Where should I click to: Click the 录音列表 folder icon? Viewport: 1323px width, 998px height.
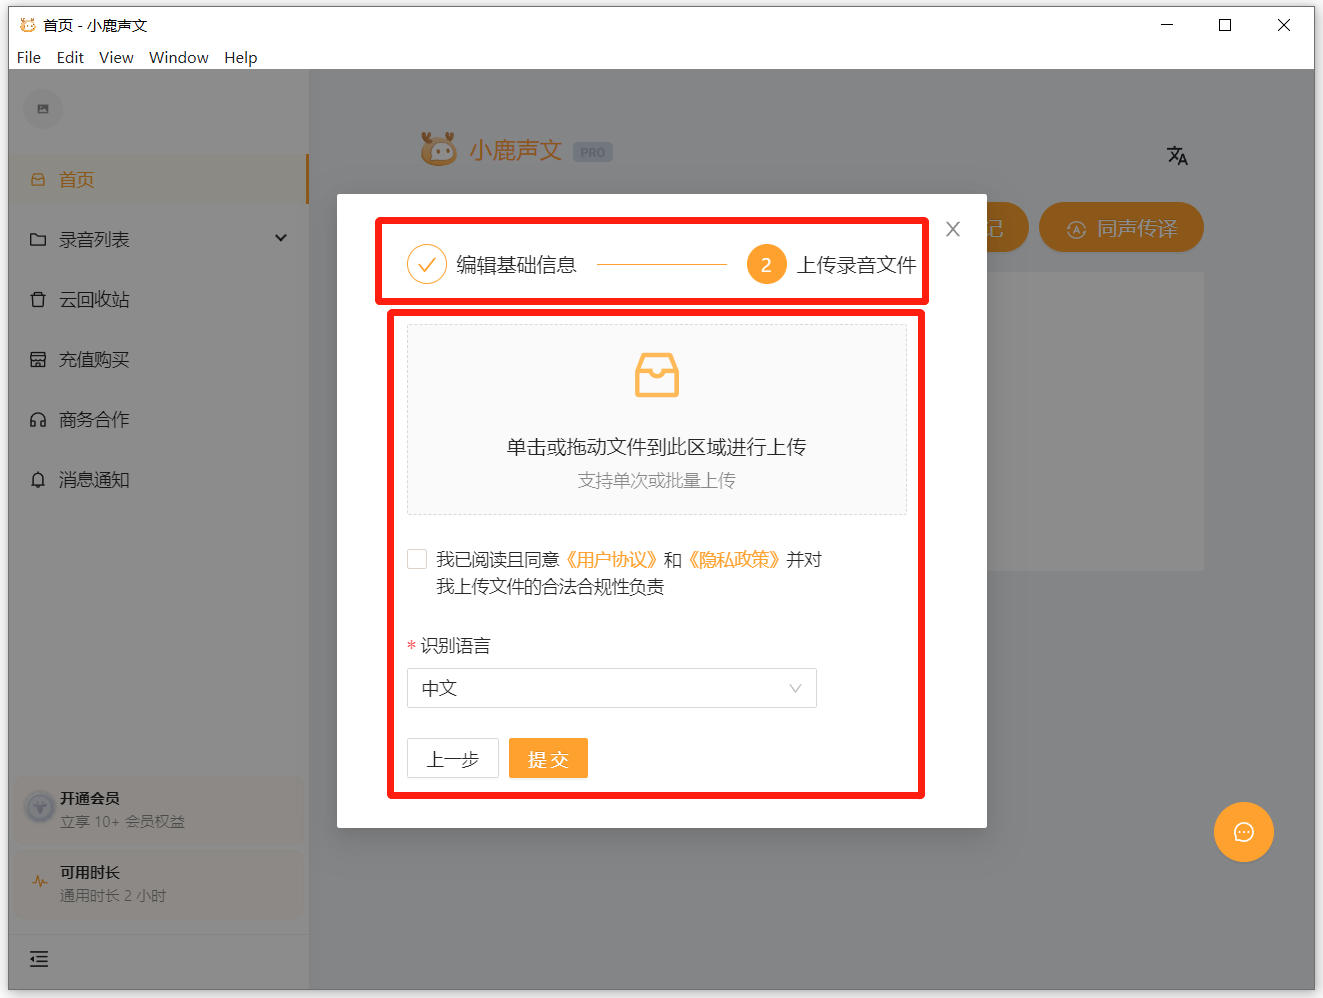pyautogui.click(x=38, y=240)
